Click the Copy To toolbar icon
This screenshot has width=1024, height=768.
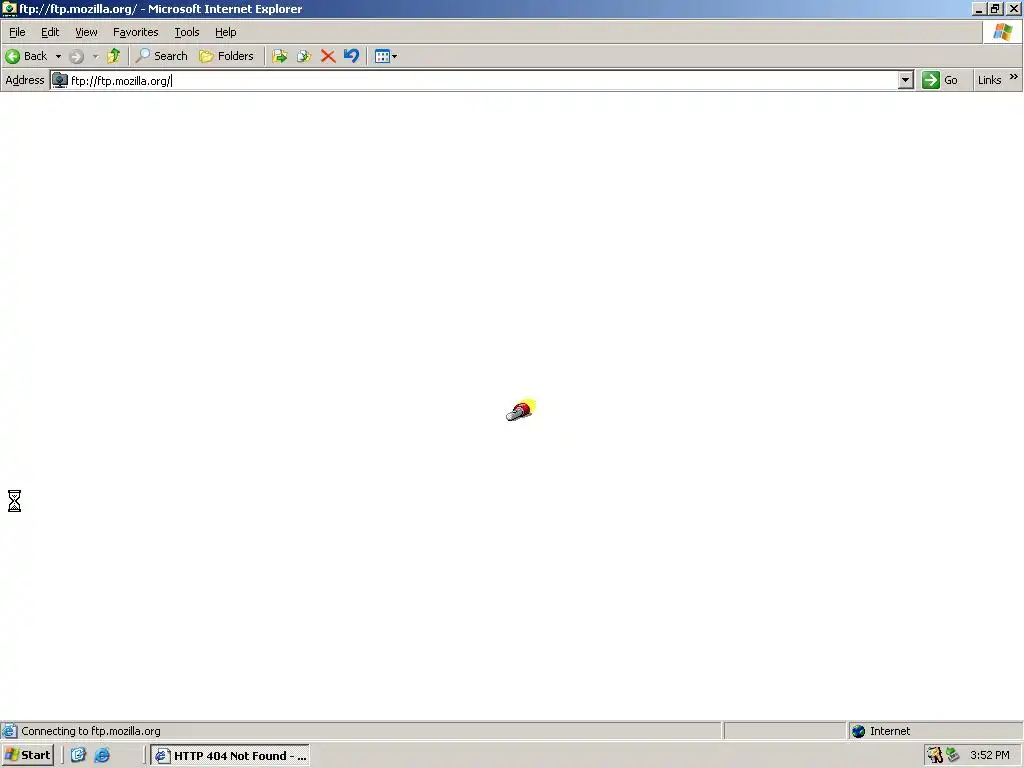pyautogui.click(x=304, y=56)
